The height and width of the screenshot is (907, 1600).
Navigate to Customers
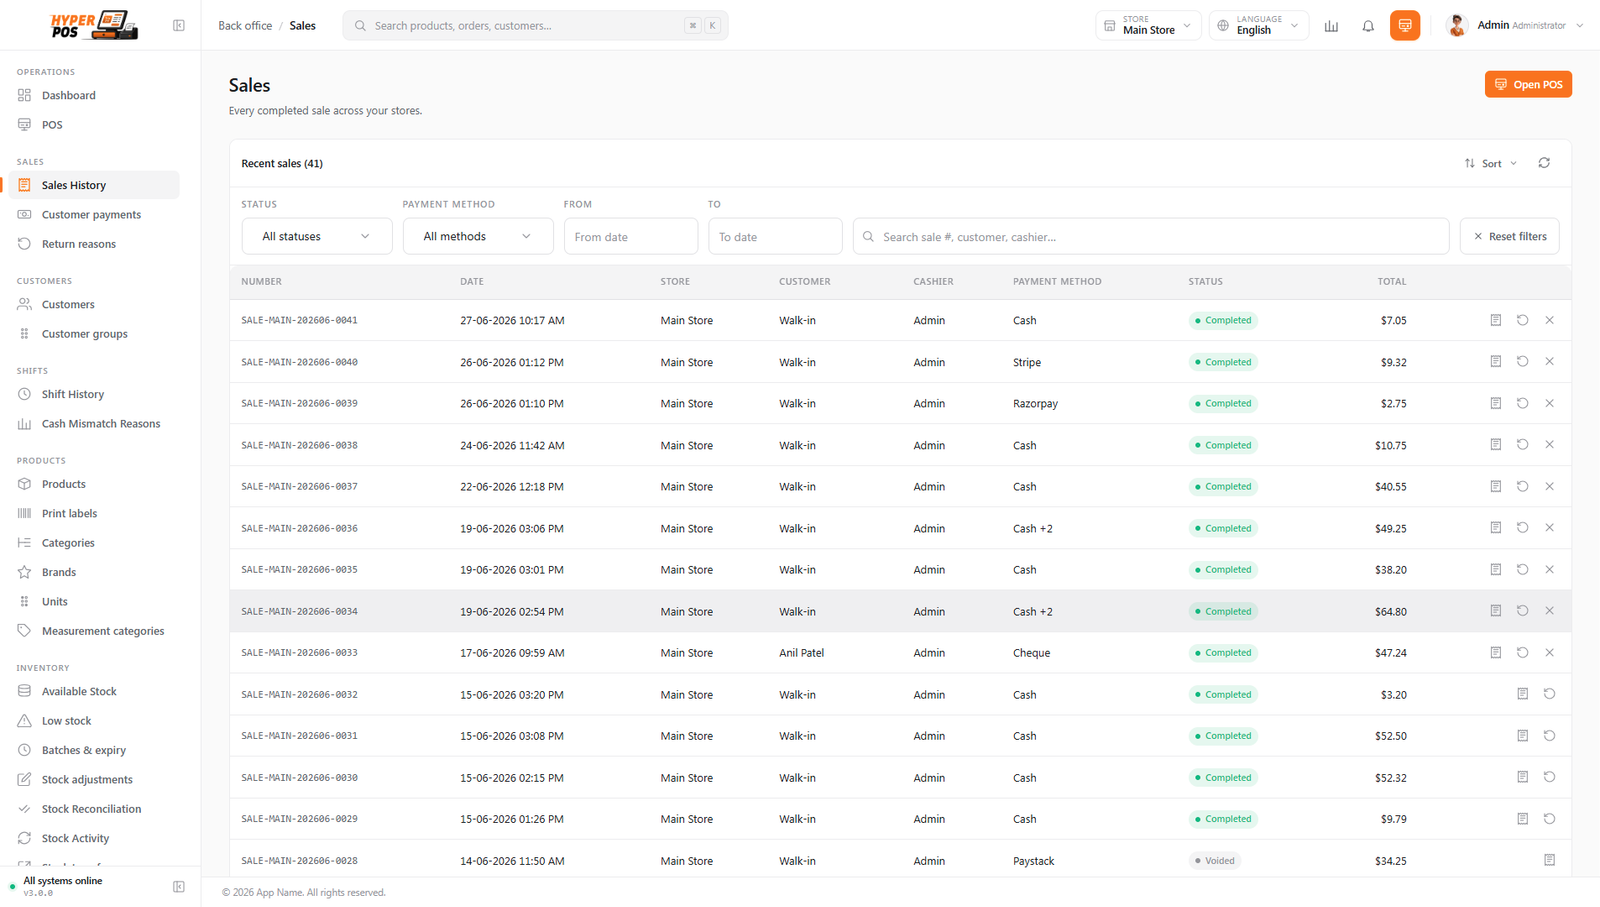(94, 304)
